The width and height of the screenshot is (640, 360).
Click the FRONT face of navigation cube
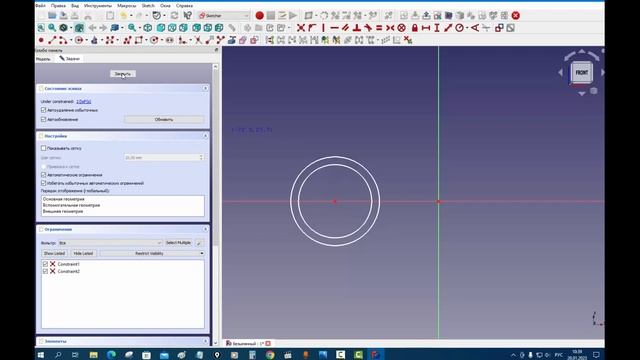coord(582,73)
